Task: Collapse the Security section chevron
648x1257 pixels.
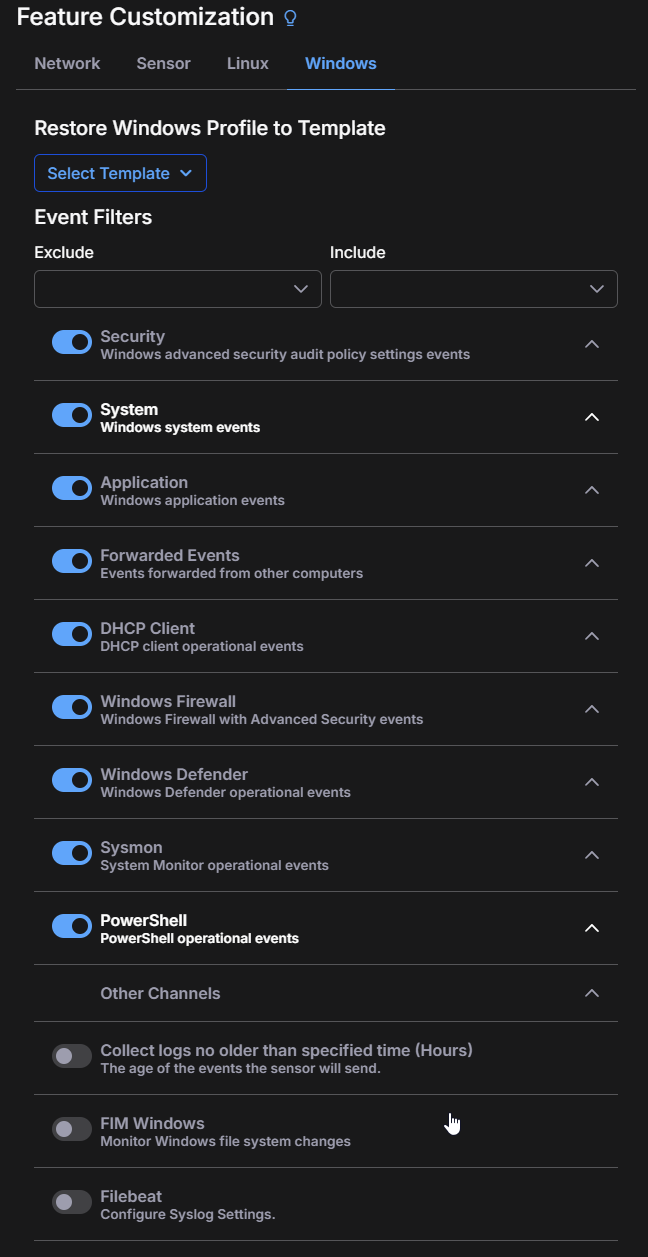Action: point(592,344)
